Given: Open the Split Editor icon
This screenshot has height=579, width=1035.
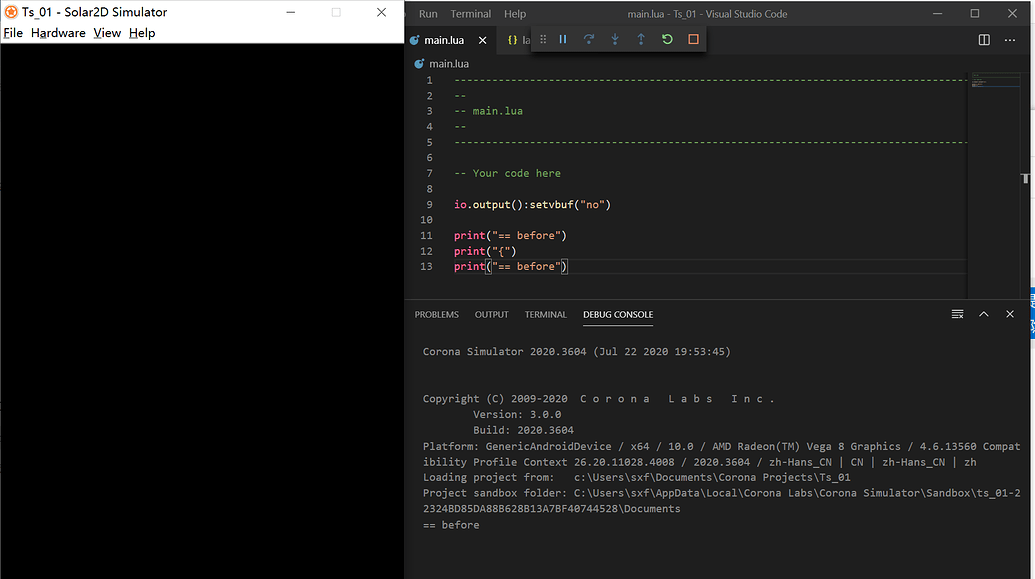Looking at the screenshot, I should pyautogui.click(x=983, y=39).
